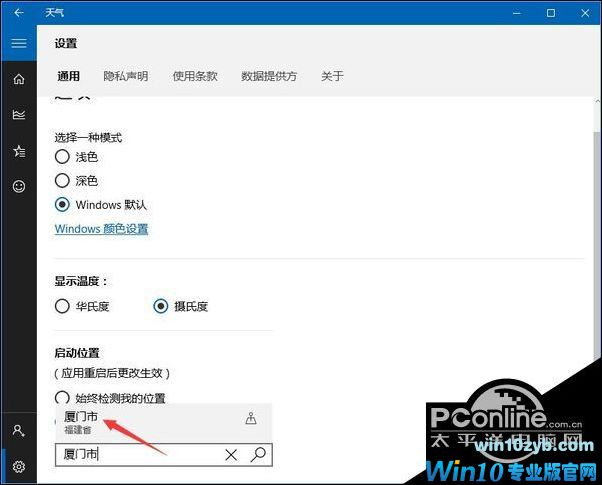Select the Windows 默认 mode radio button
Image resolution: width=602 pixels, height=485 pixels.
62,205
